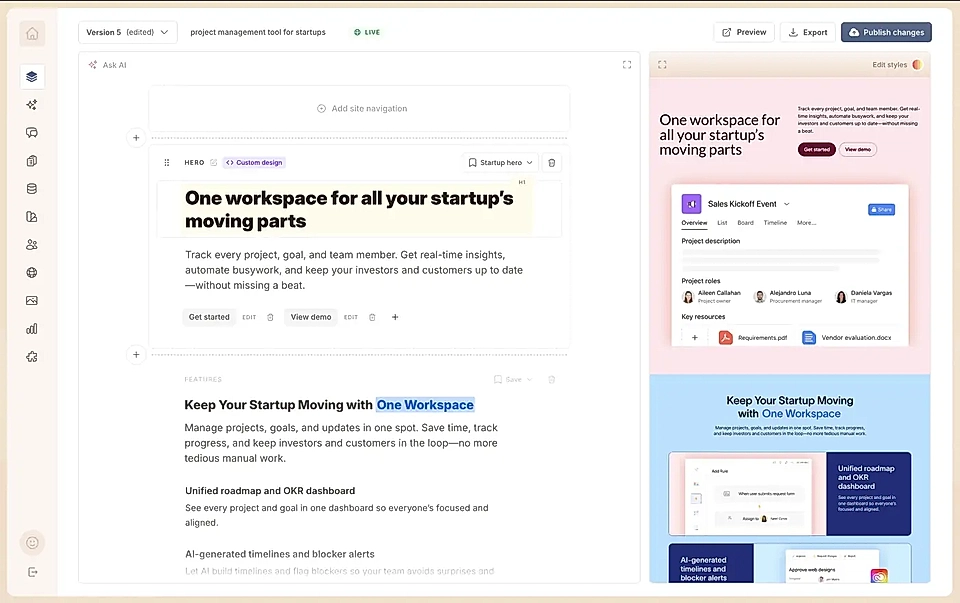Add a section above the Hero block
The width and height of the screenshot is (960, 603).
pyautogui.click(x=137, y=138)
